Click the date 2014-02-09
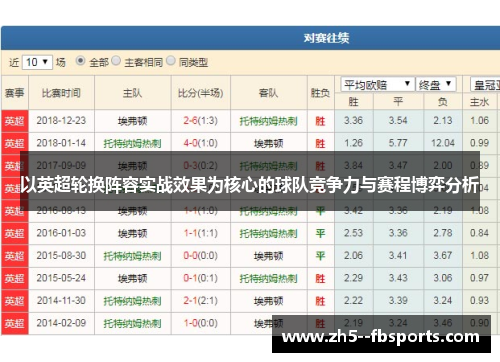The width and height of the screenshot is (500, 362). tap(61, 323)
